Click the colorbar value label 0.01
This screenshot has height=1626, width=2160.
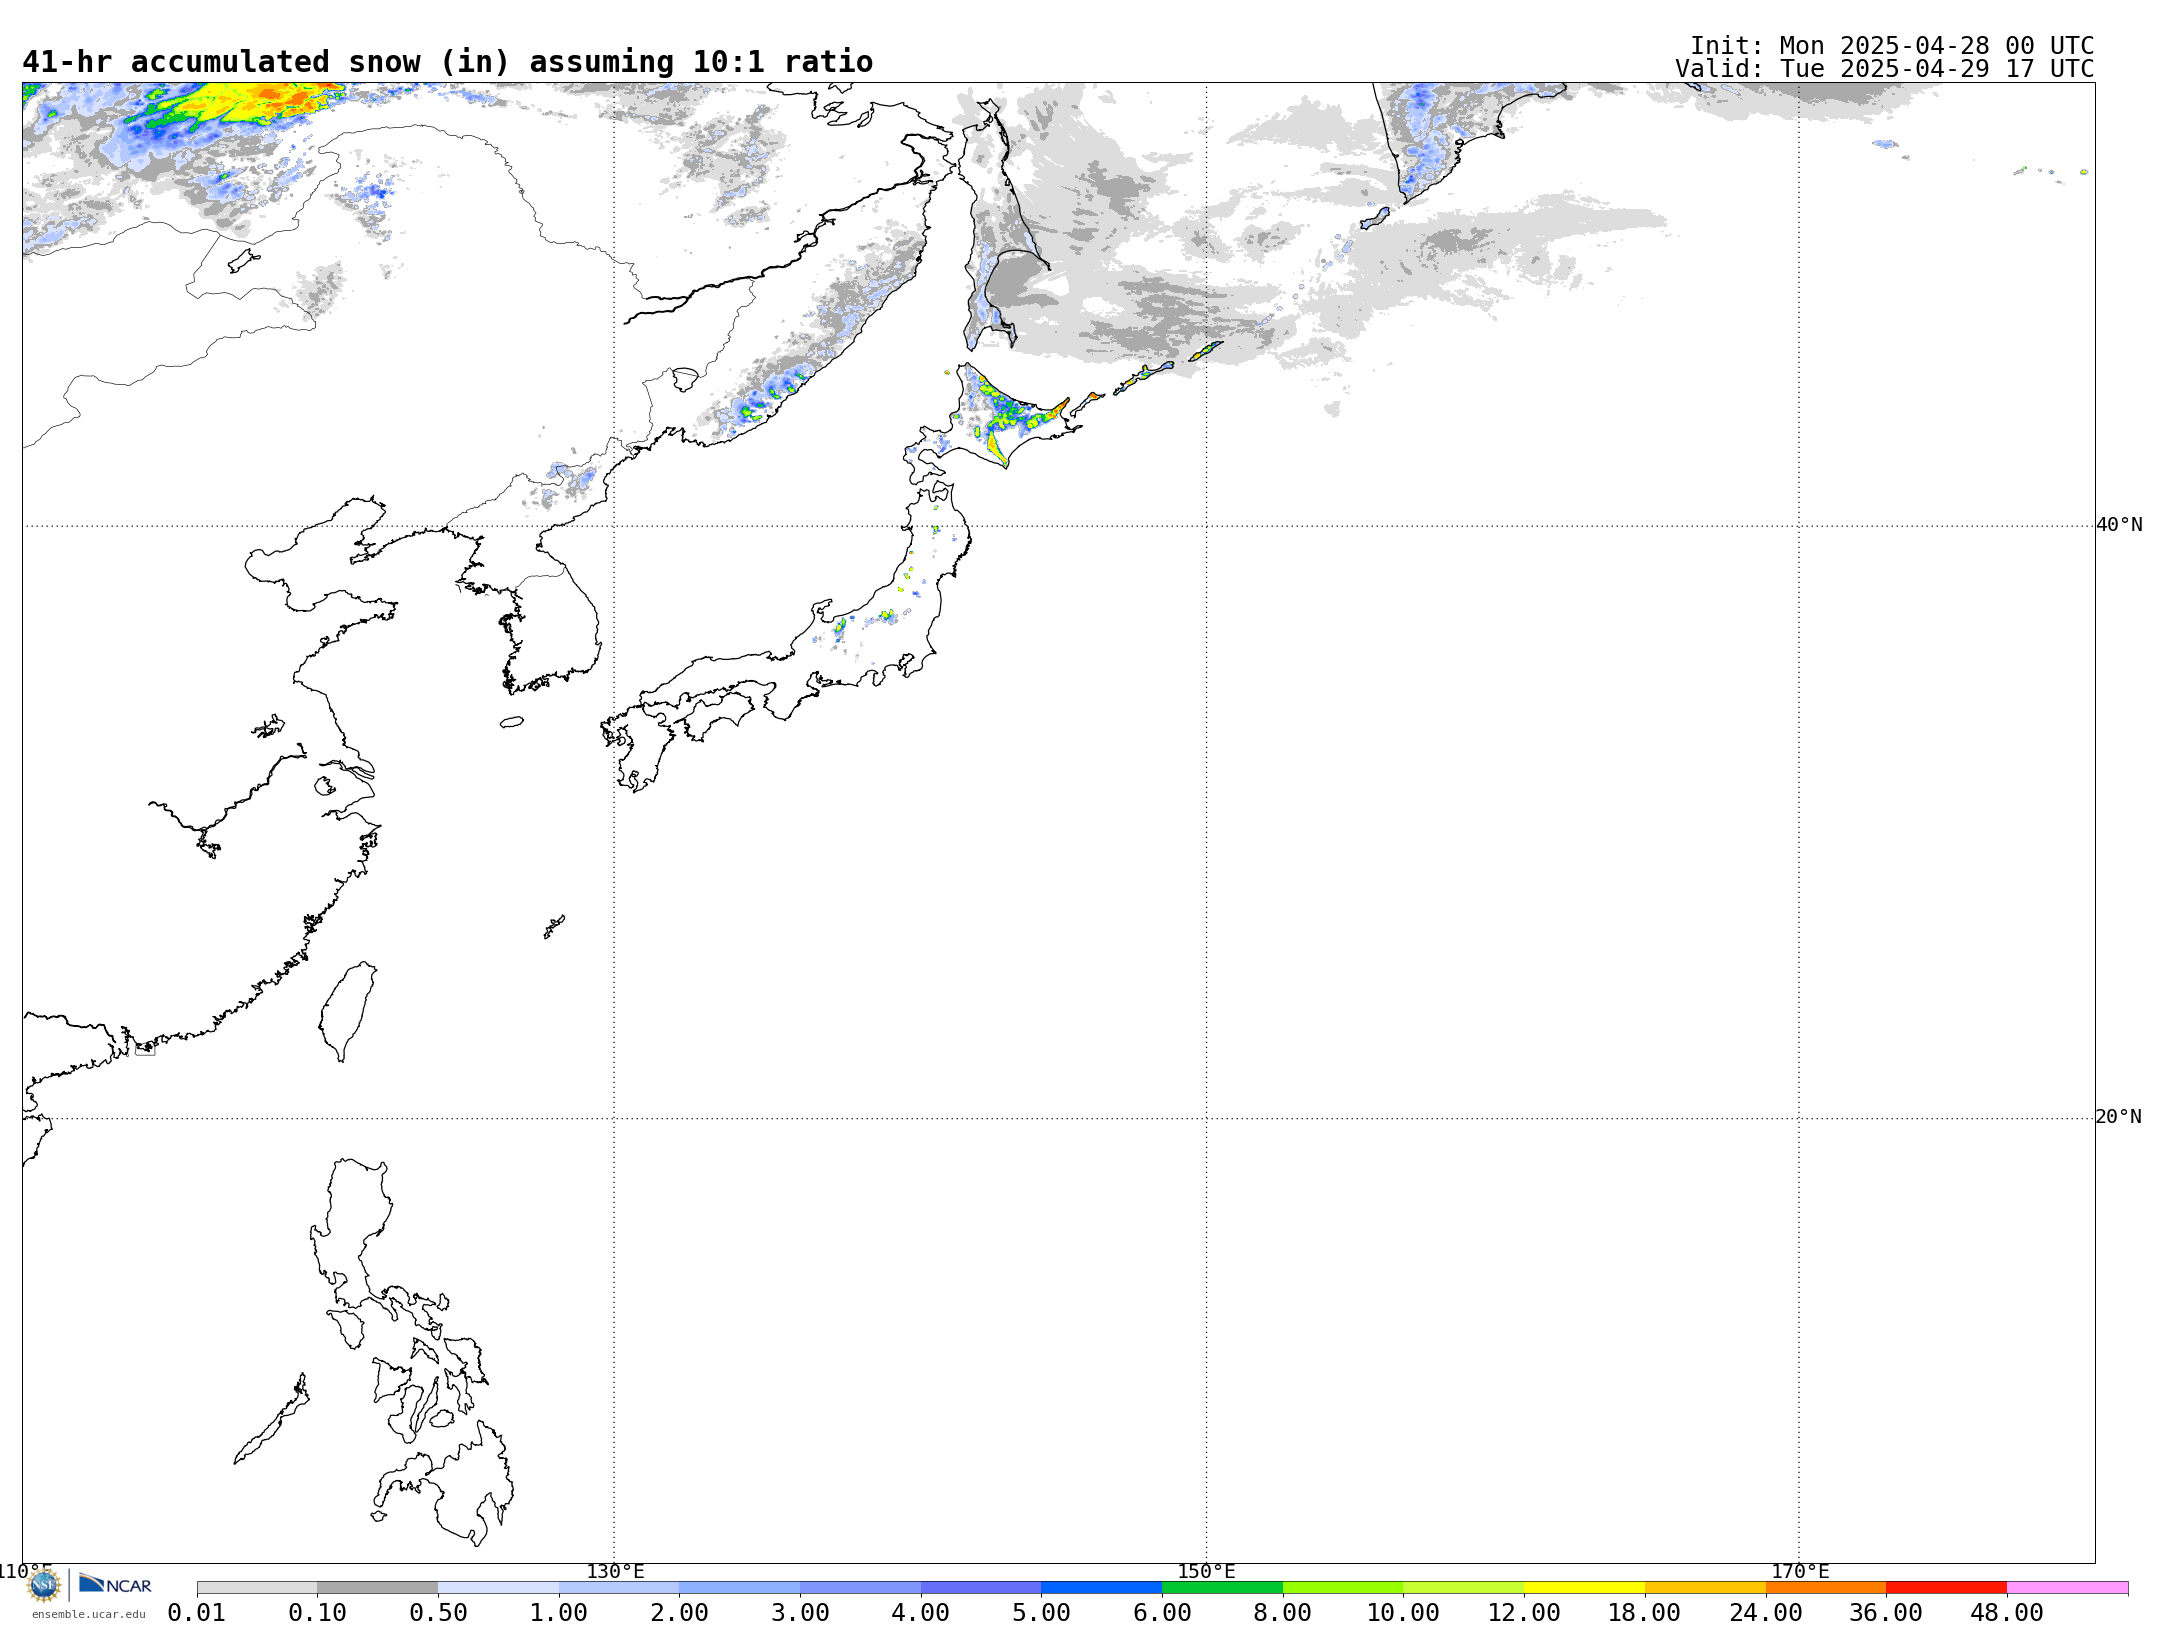click(x=197, y=1613)
